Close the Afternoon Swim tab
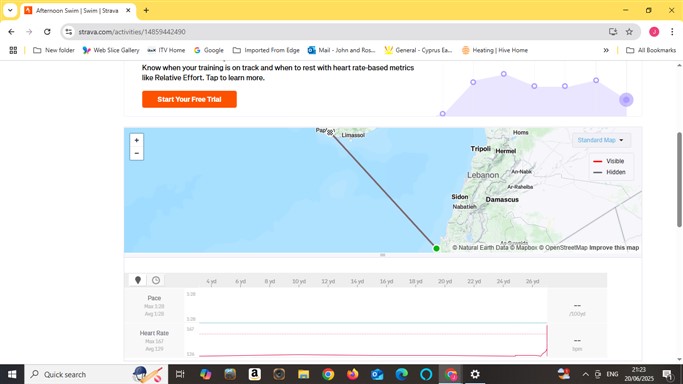This screenshot has height=384, width=683. (x=128, y=10)
